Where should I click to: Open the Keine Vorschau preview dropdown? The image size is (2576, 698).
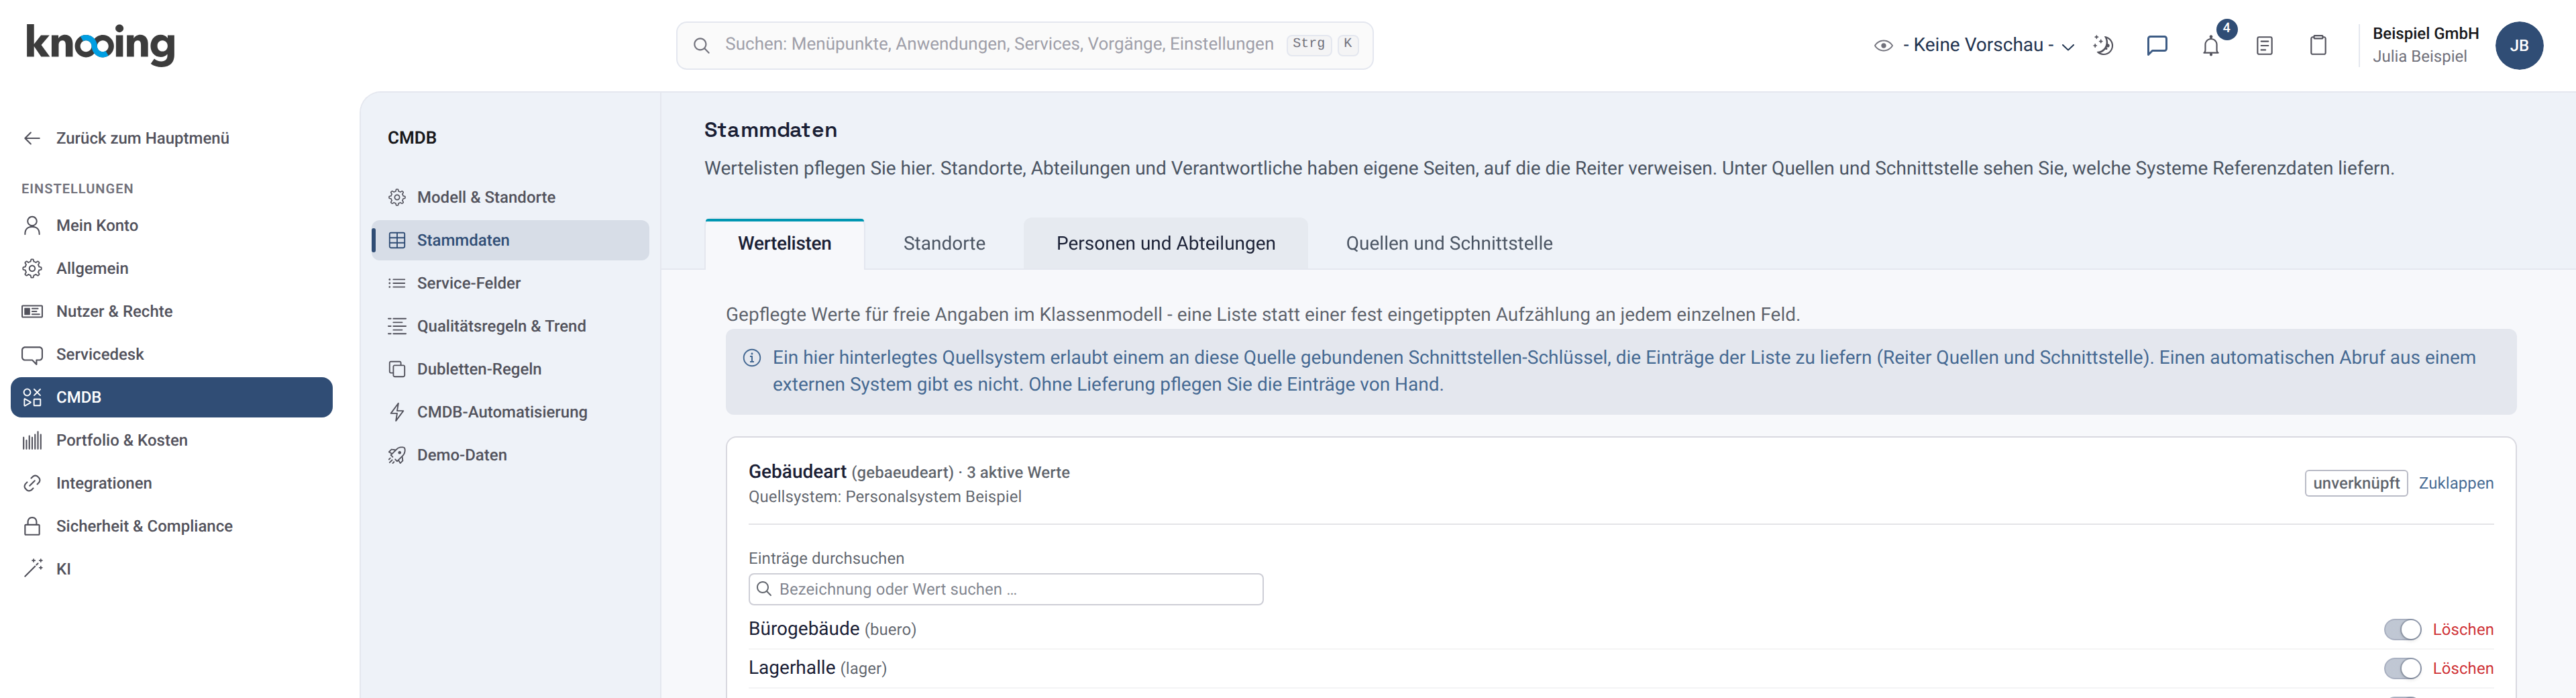[1975, 45]
